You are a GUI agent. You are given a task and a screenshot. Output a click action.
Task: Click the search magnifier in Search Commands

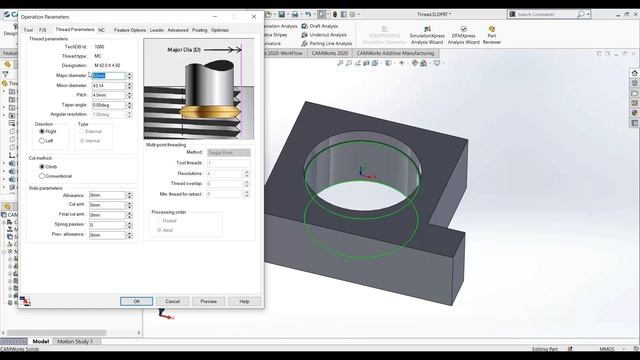[x=580, y=14]
